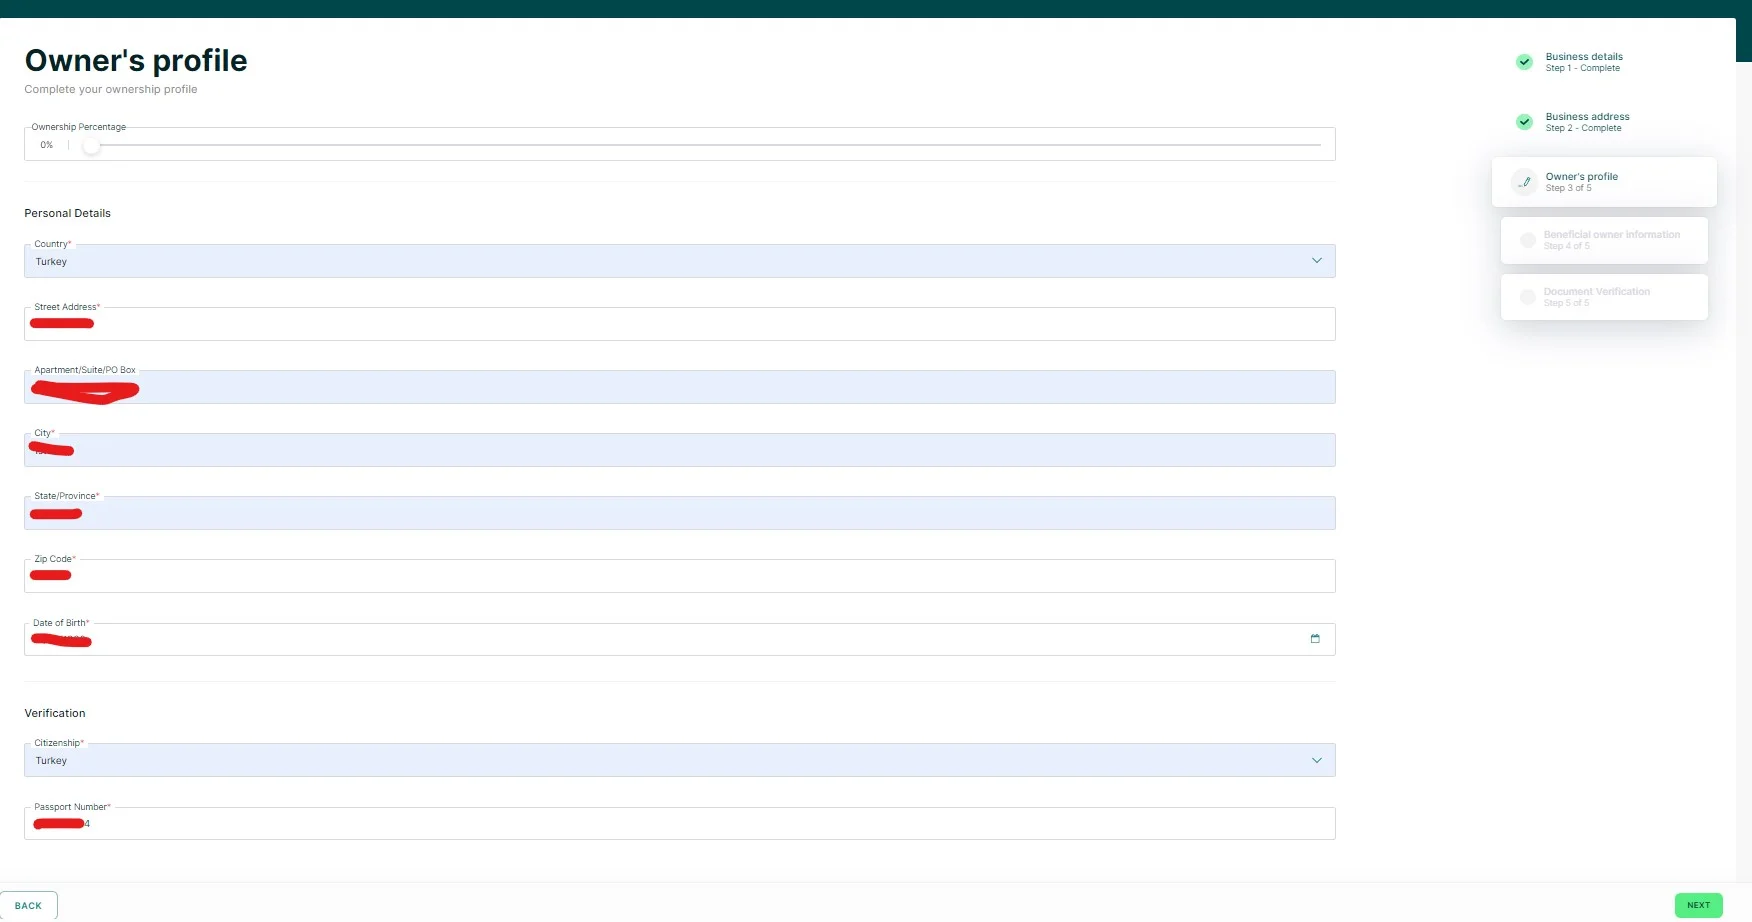Click the Date of Birth calendar icon

coord(1315,639)
